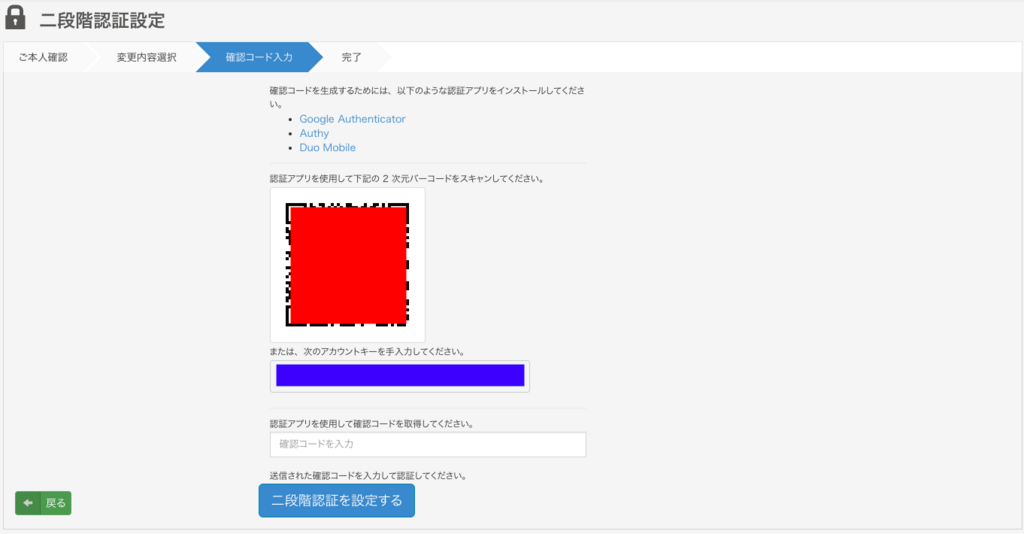Click the QR code image

347,264
